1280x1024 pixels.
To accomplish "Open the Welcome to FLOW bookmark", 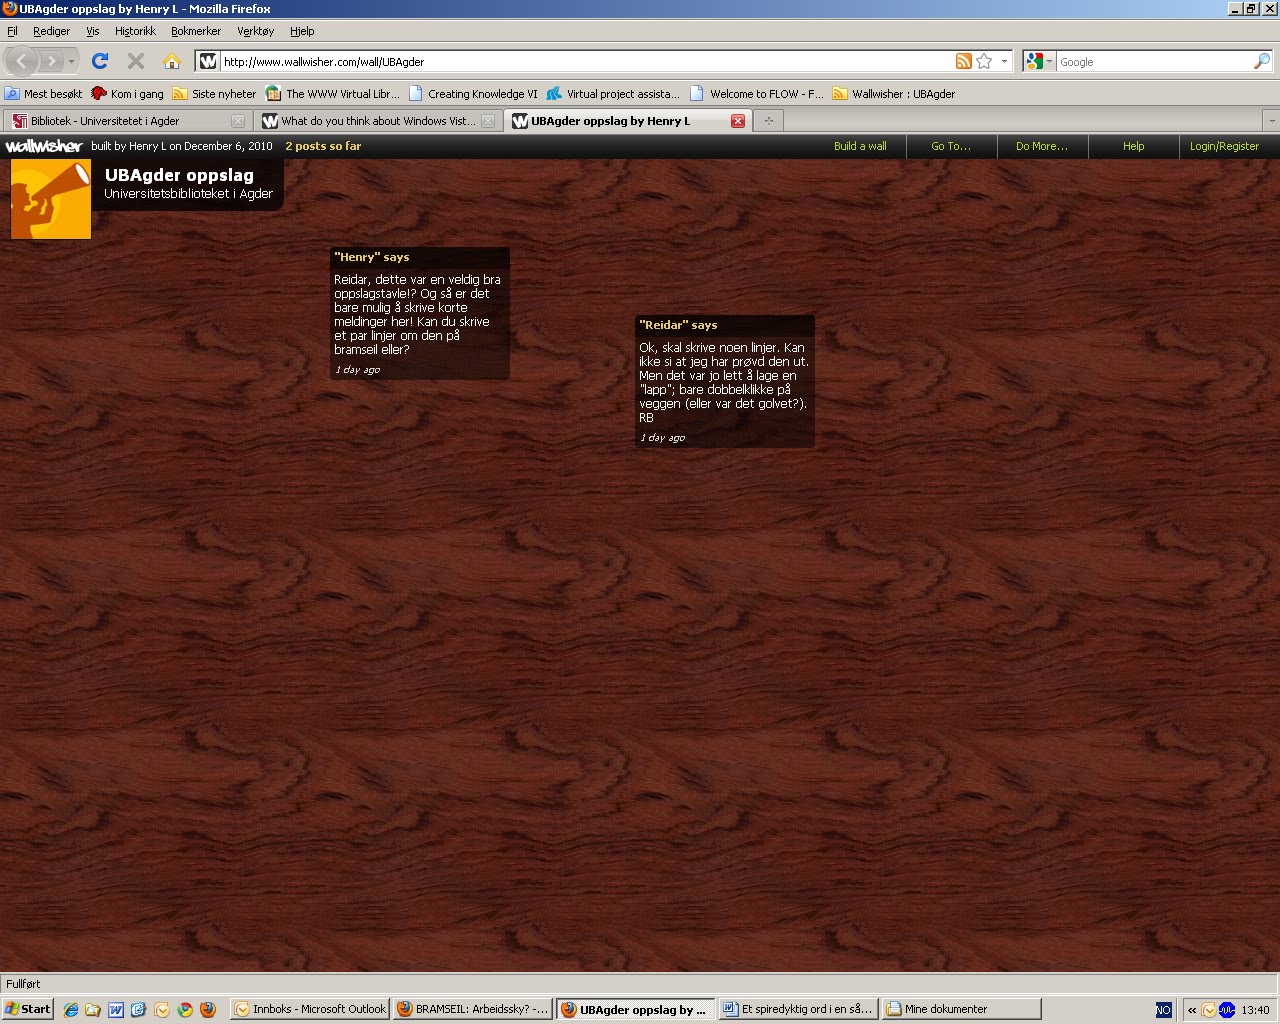I will coord(757,94).
